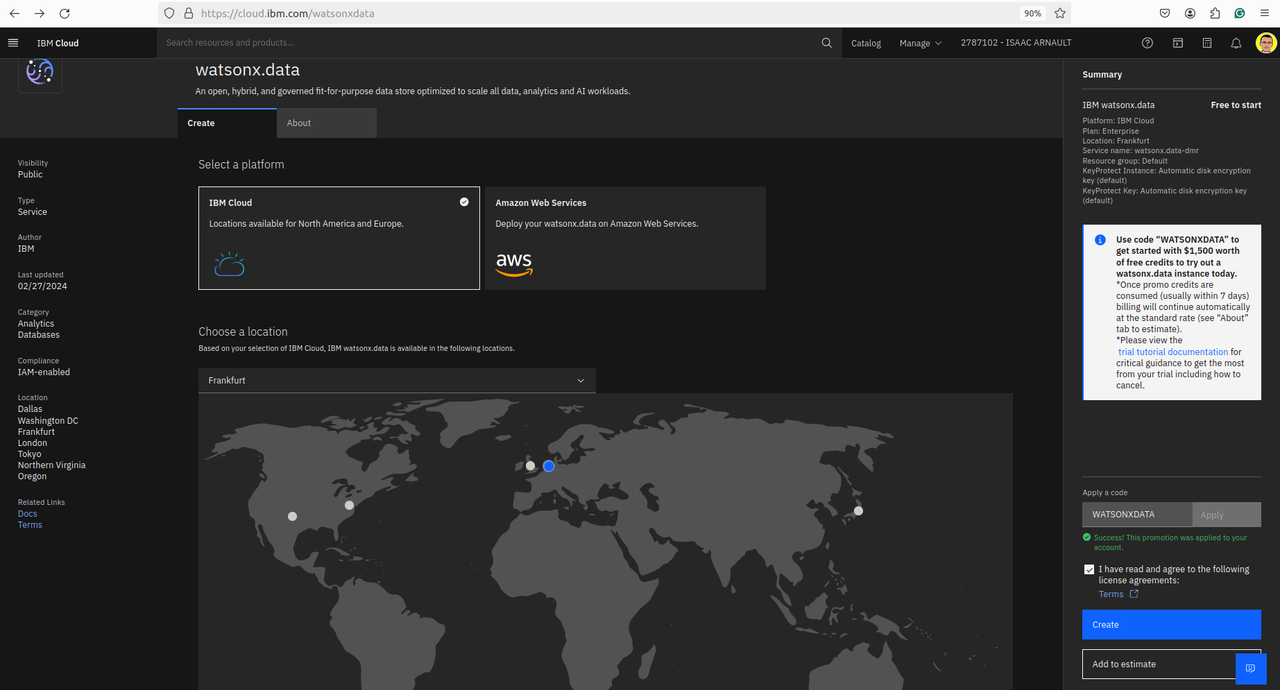Switch to the About tab
Screen dimensions: 1280x690
coord(327,123)
